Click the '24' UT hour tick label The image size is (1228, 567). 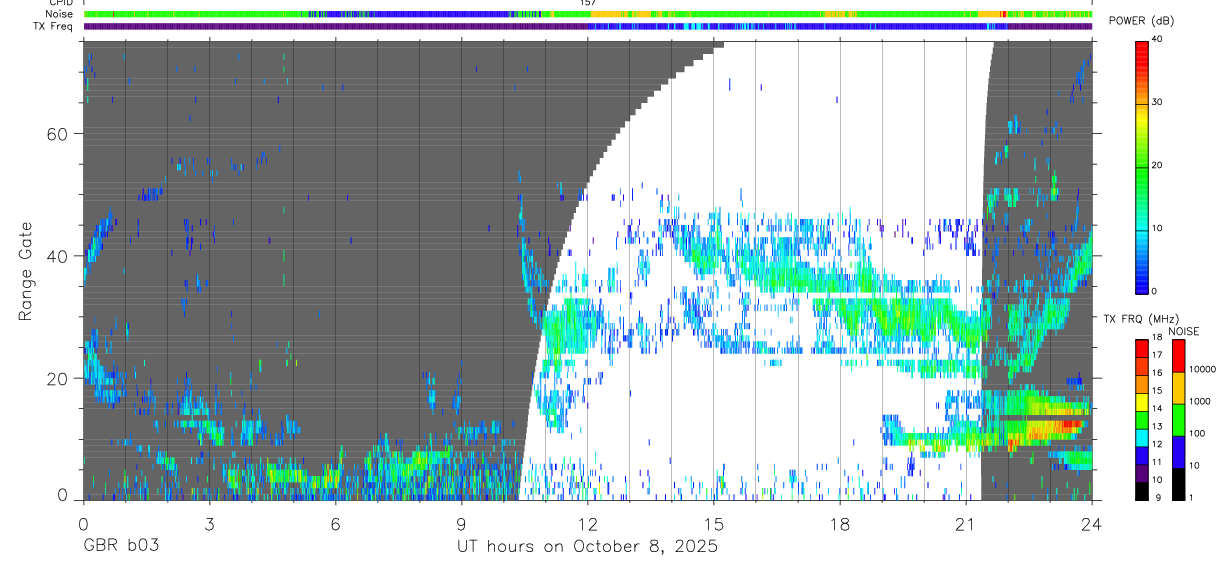point(1091,523)
